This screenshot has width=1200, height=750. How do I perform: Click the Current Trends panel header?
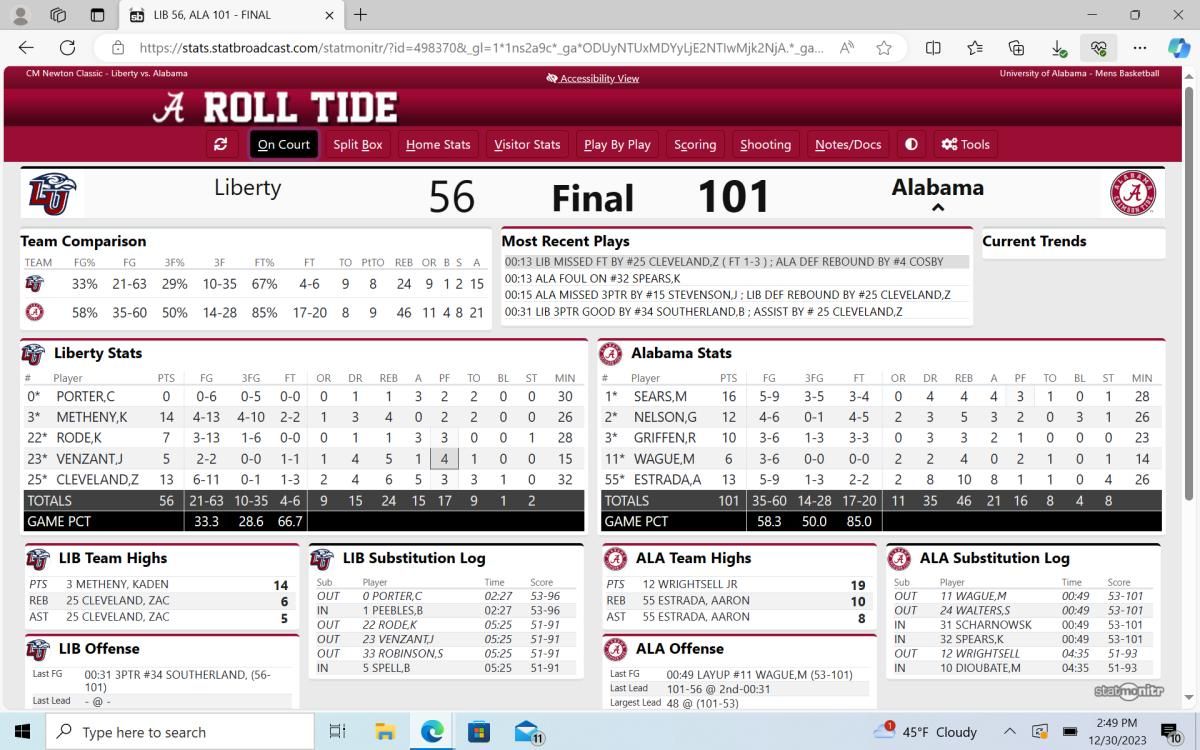point(1034,241)
